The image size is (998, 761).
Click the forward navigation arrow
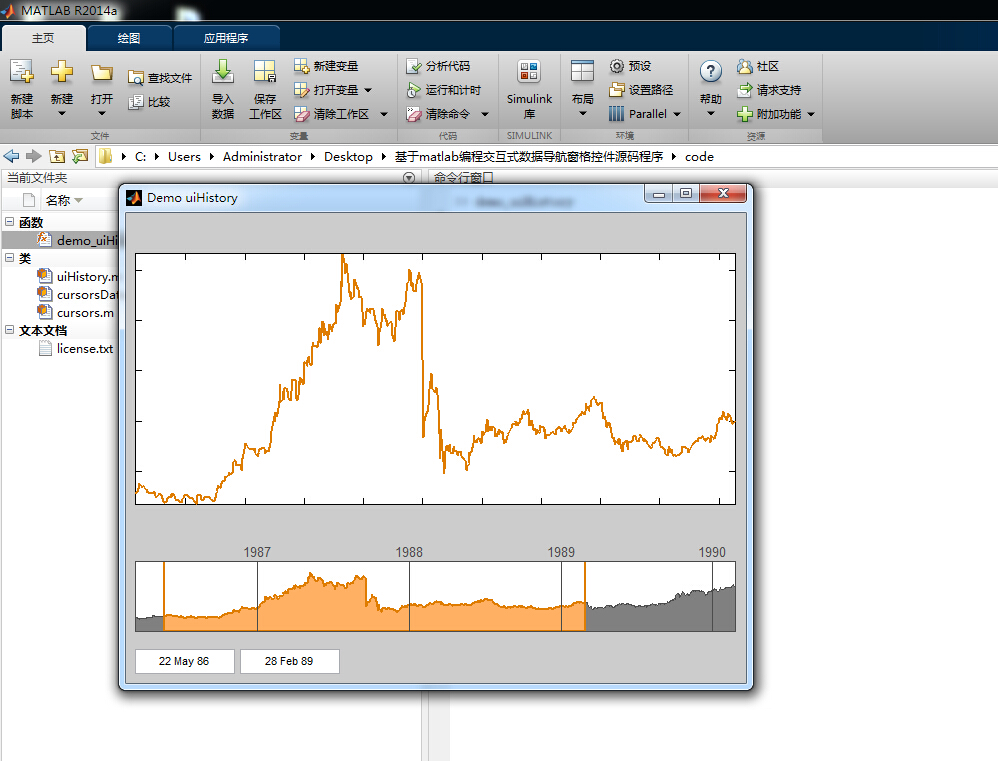34,157
